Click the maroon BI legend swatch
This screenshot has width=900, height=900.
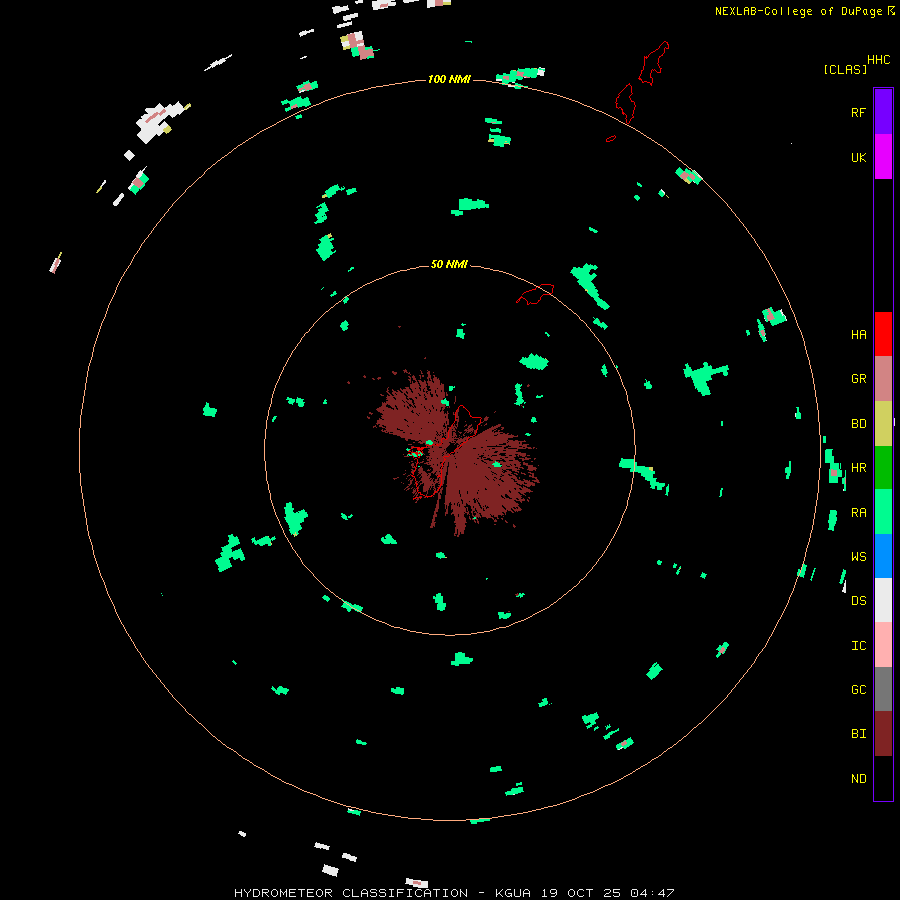[x=883, y=734]
